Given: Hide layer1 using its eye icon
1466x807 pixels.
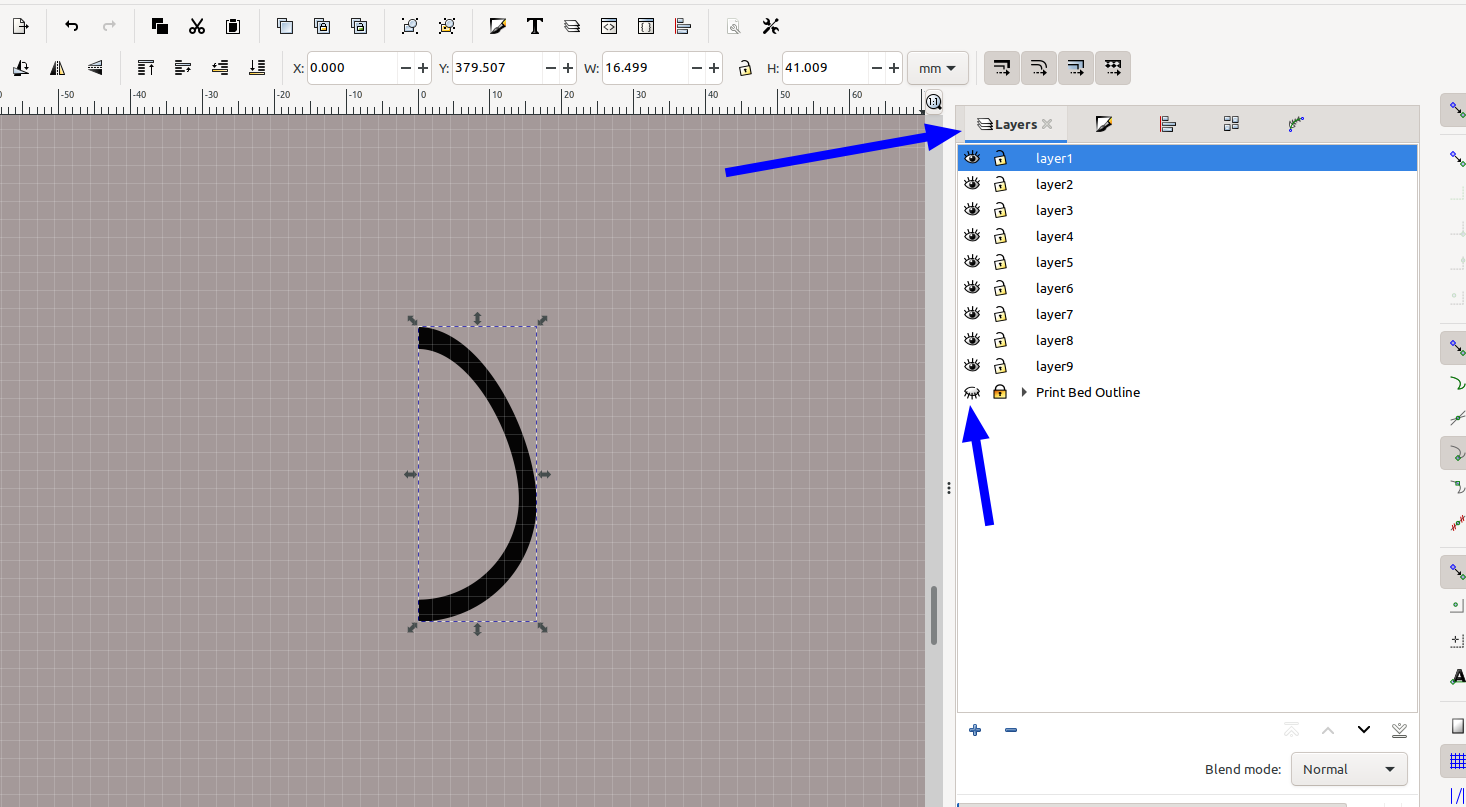Looking at the screenshot, I should click(x=971, y=158).
